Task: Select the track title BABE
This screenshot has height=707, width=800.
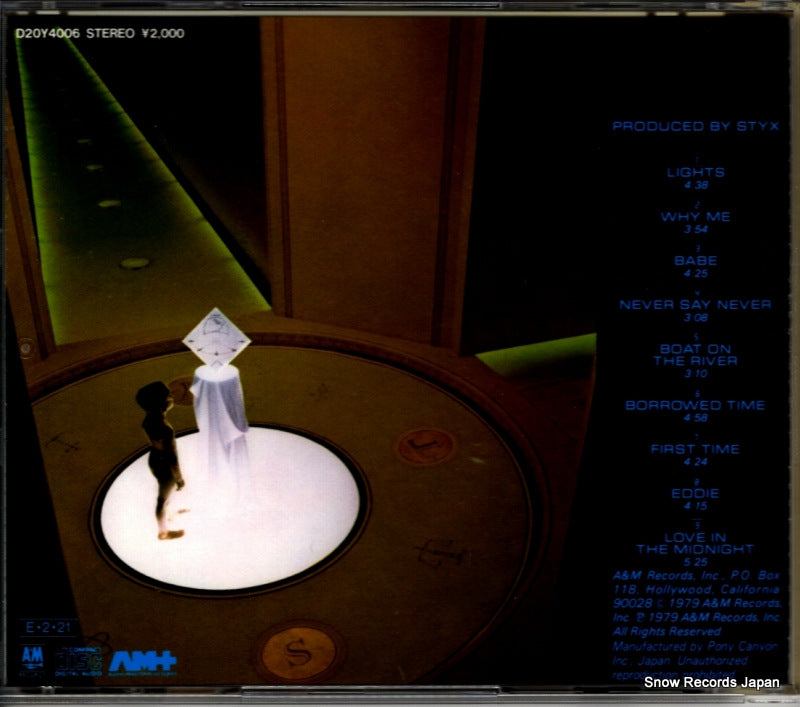Action: tap(696, 260)
